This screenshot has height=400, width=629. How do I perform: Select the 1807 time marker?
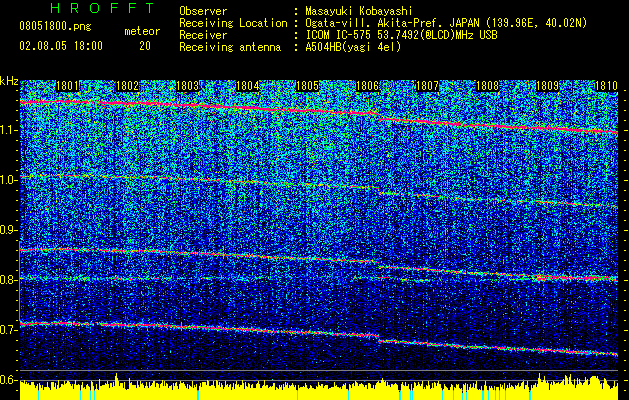pos(427,87)
